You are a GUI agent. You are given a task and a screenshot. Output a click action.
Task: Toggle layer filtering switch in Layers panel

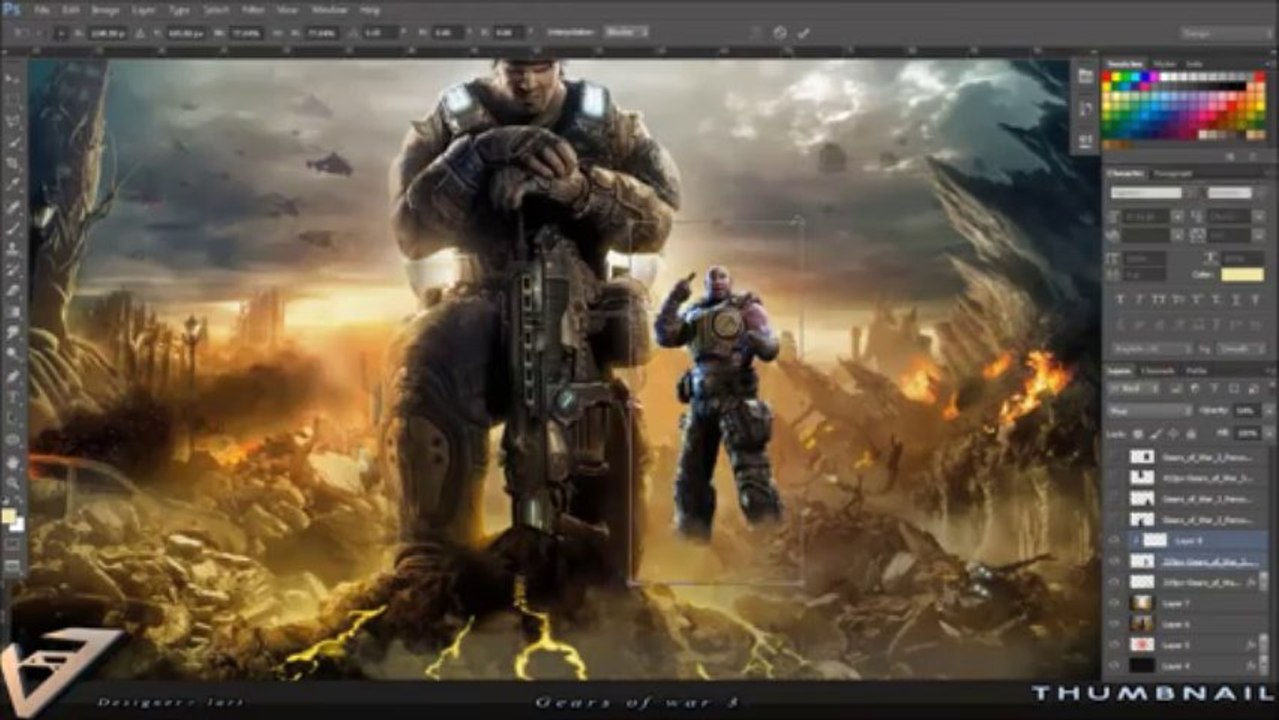1271,387
